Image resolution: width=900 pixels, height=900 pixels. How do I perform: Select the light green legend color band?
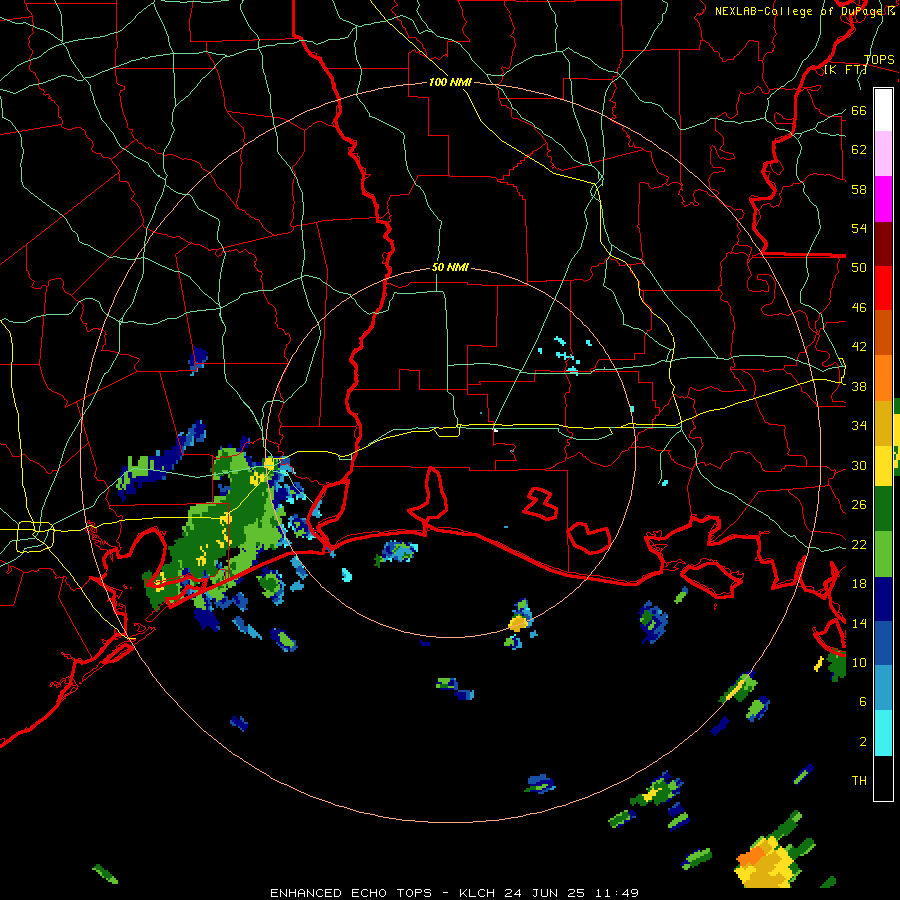pyautogui.click(x=883, y=554)
